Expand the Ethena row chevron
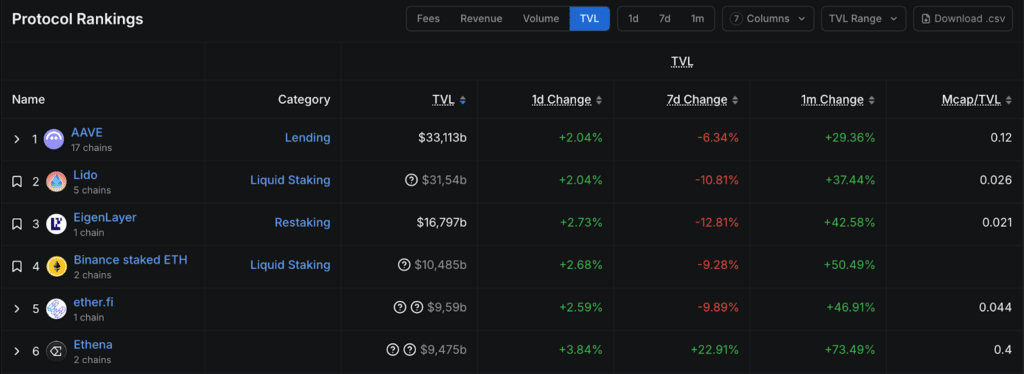Screen dimensions: 1024x374 tap(17, 351)
